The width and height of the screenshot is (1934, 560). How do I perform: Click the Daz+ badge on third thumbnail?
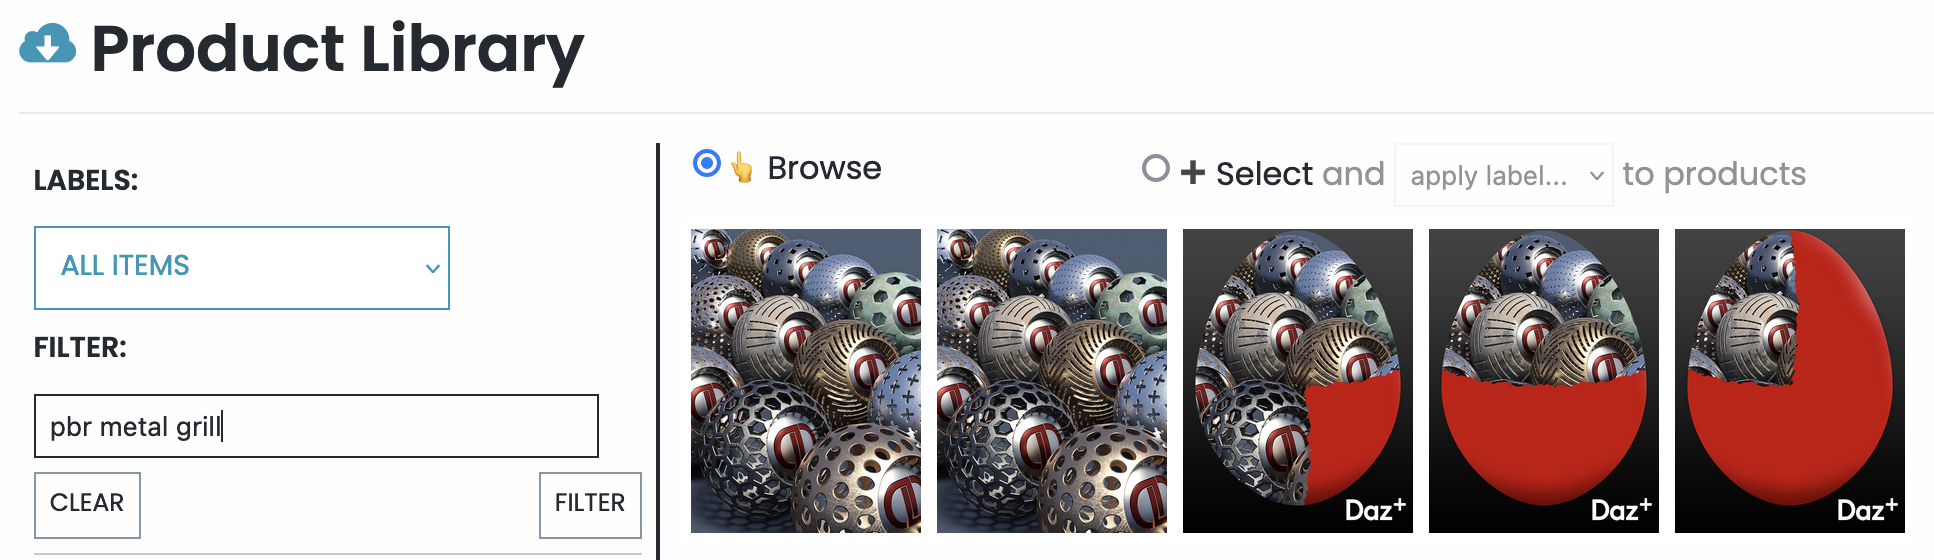(1374, 510)
